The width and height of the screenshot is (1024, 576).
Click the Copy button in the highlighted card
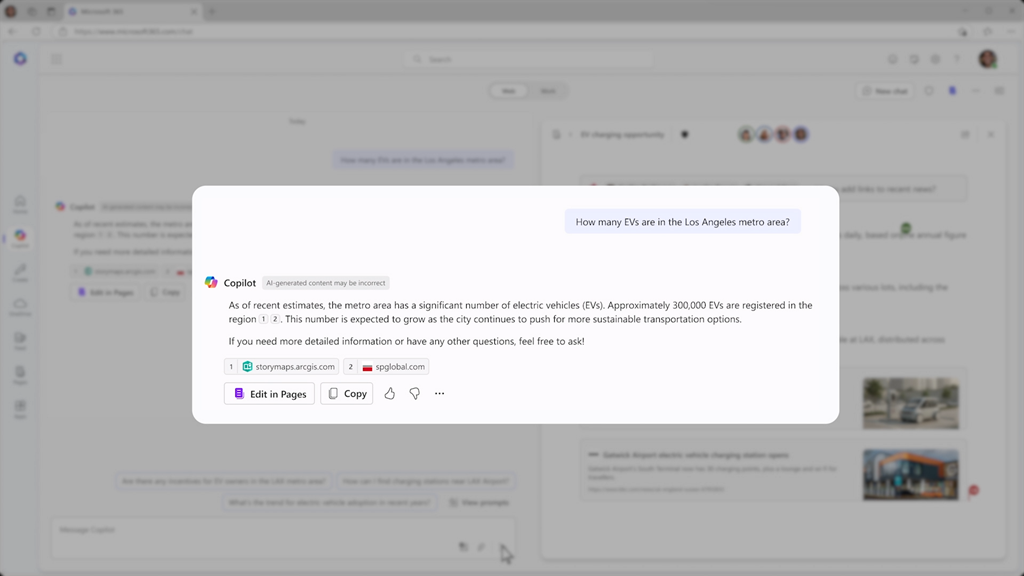point(347,394)
